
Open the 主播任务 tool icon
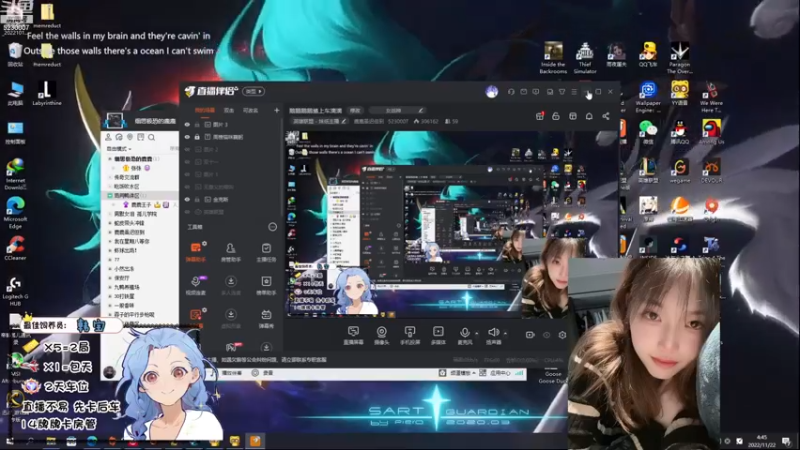click(x=266, y=252)
